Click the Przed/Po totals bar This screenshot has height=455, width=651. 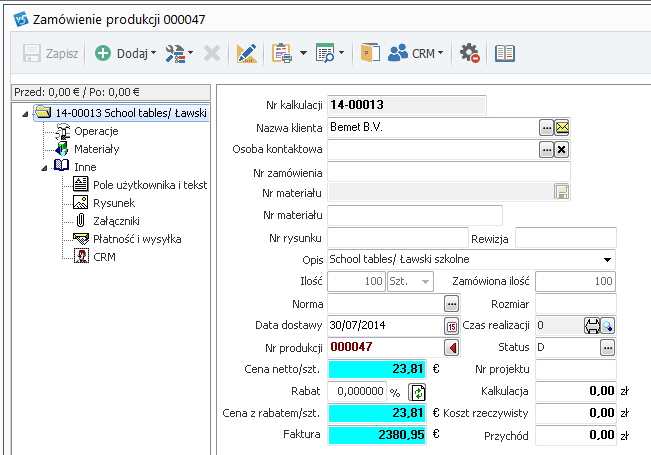[111, 92]
